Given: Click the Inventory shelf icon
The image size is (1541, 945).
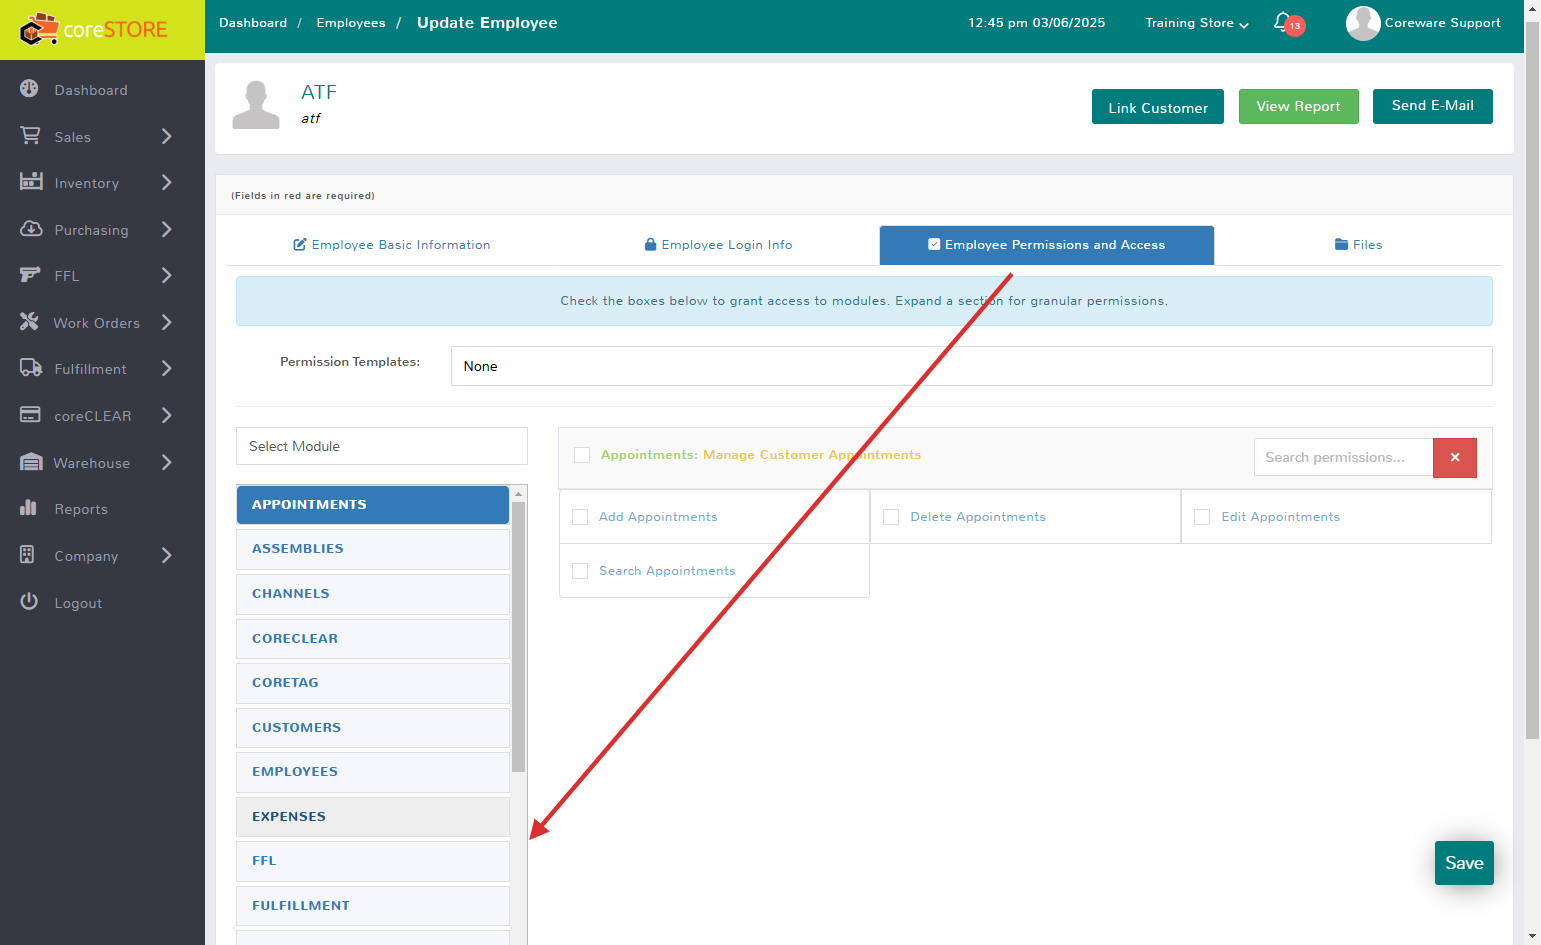Looking at the screenshot, I should [x=30, y=181].
